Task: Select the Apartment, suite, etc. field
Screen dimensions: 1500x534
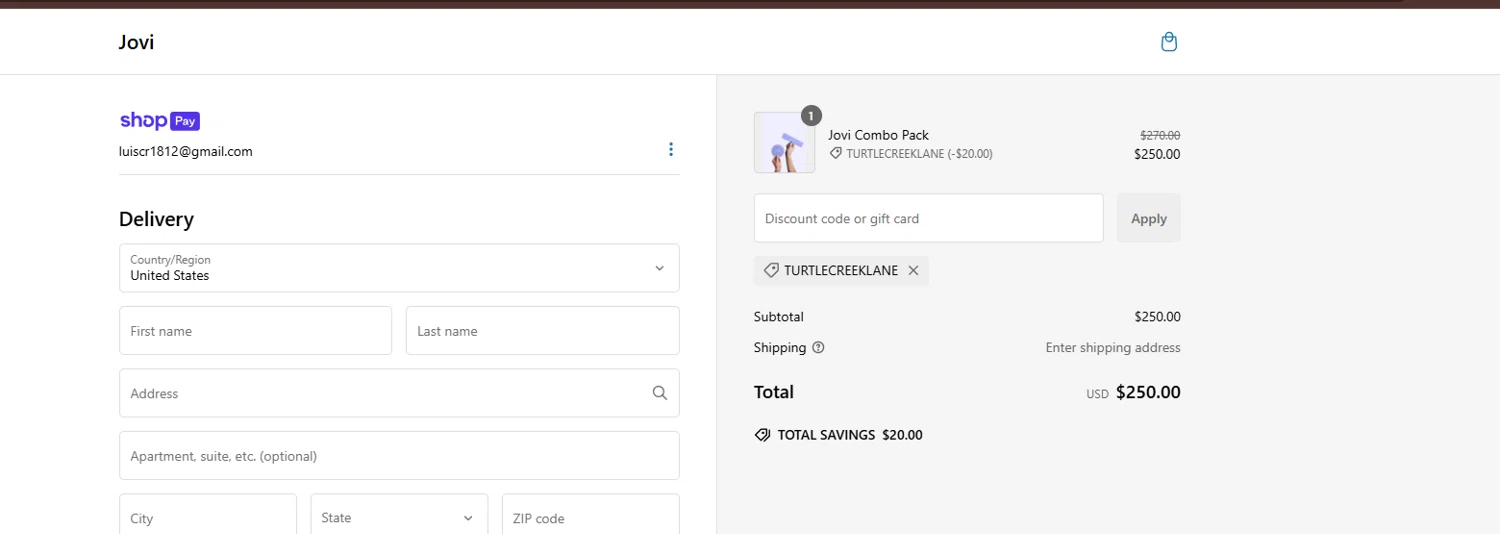Action: click(399, 456)
